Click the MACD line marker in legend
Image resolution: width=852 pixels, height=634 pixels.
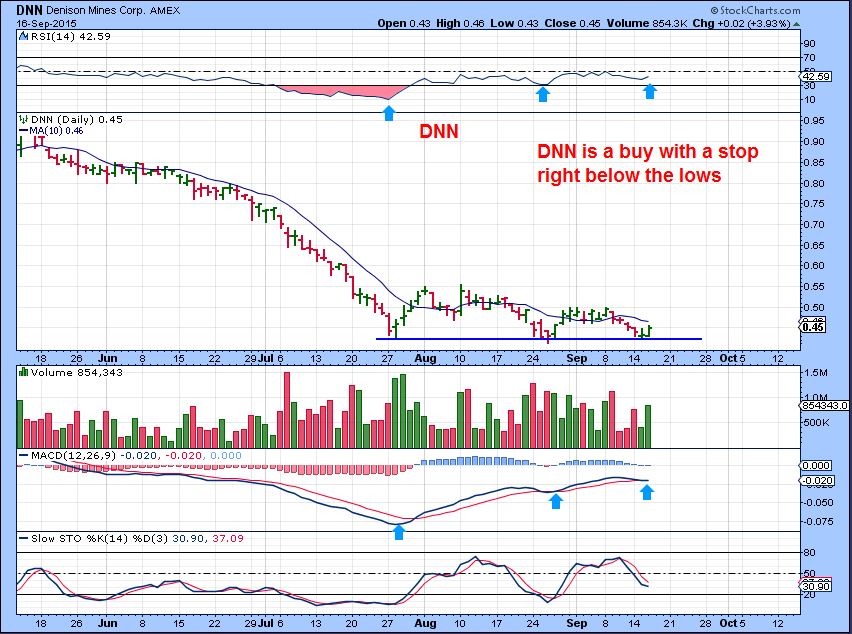pyautogui.click(x=24, y=455)
